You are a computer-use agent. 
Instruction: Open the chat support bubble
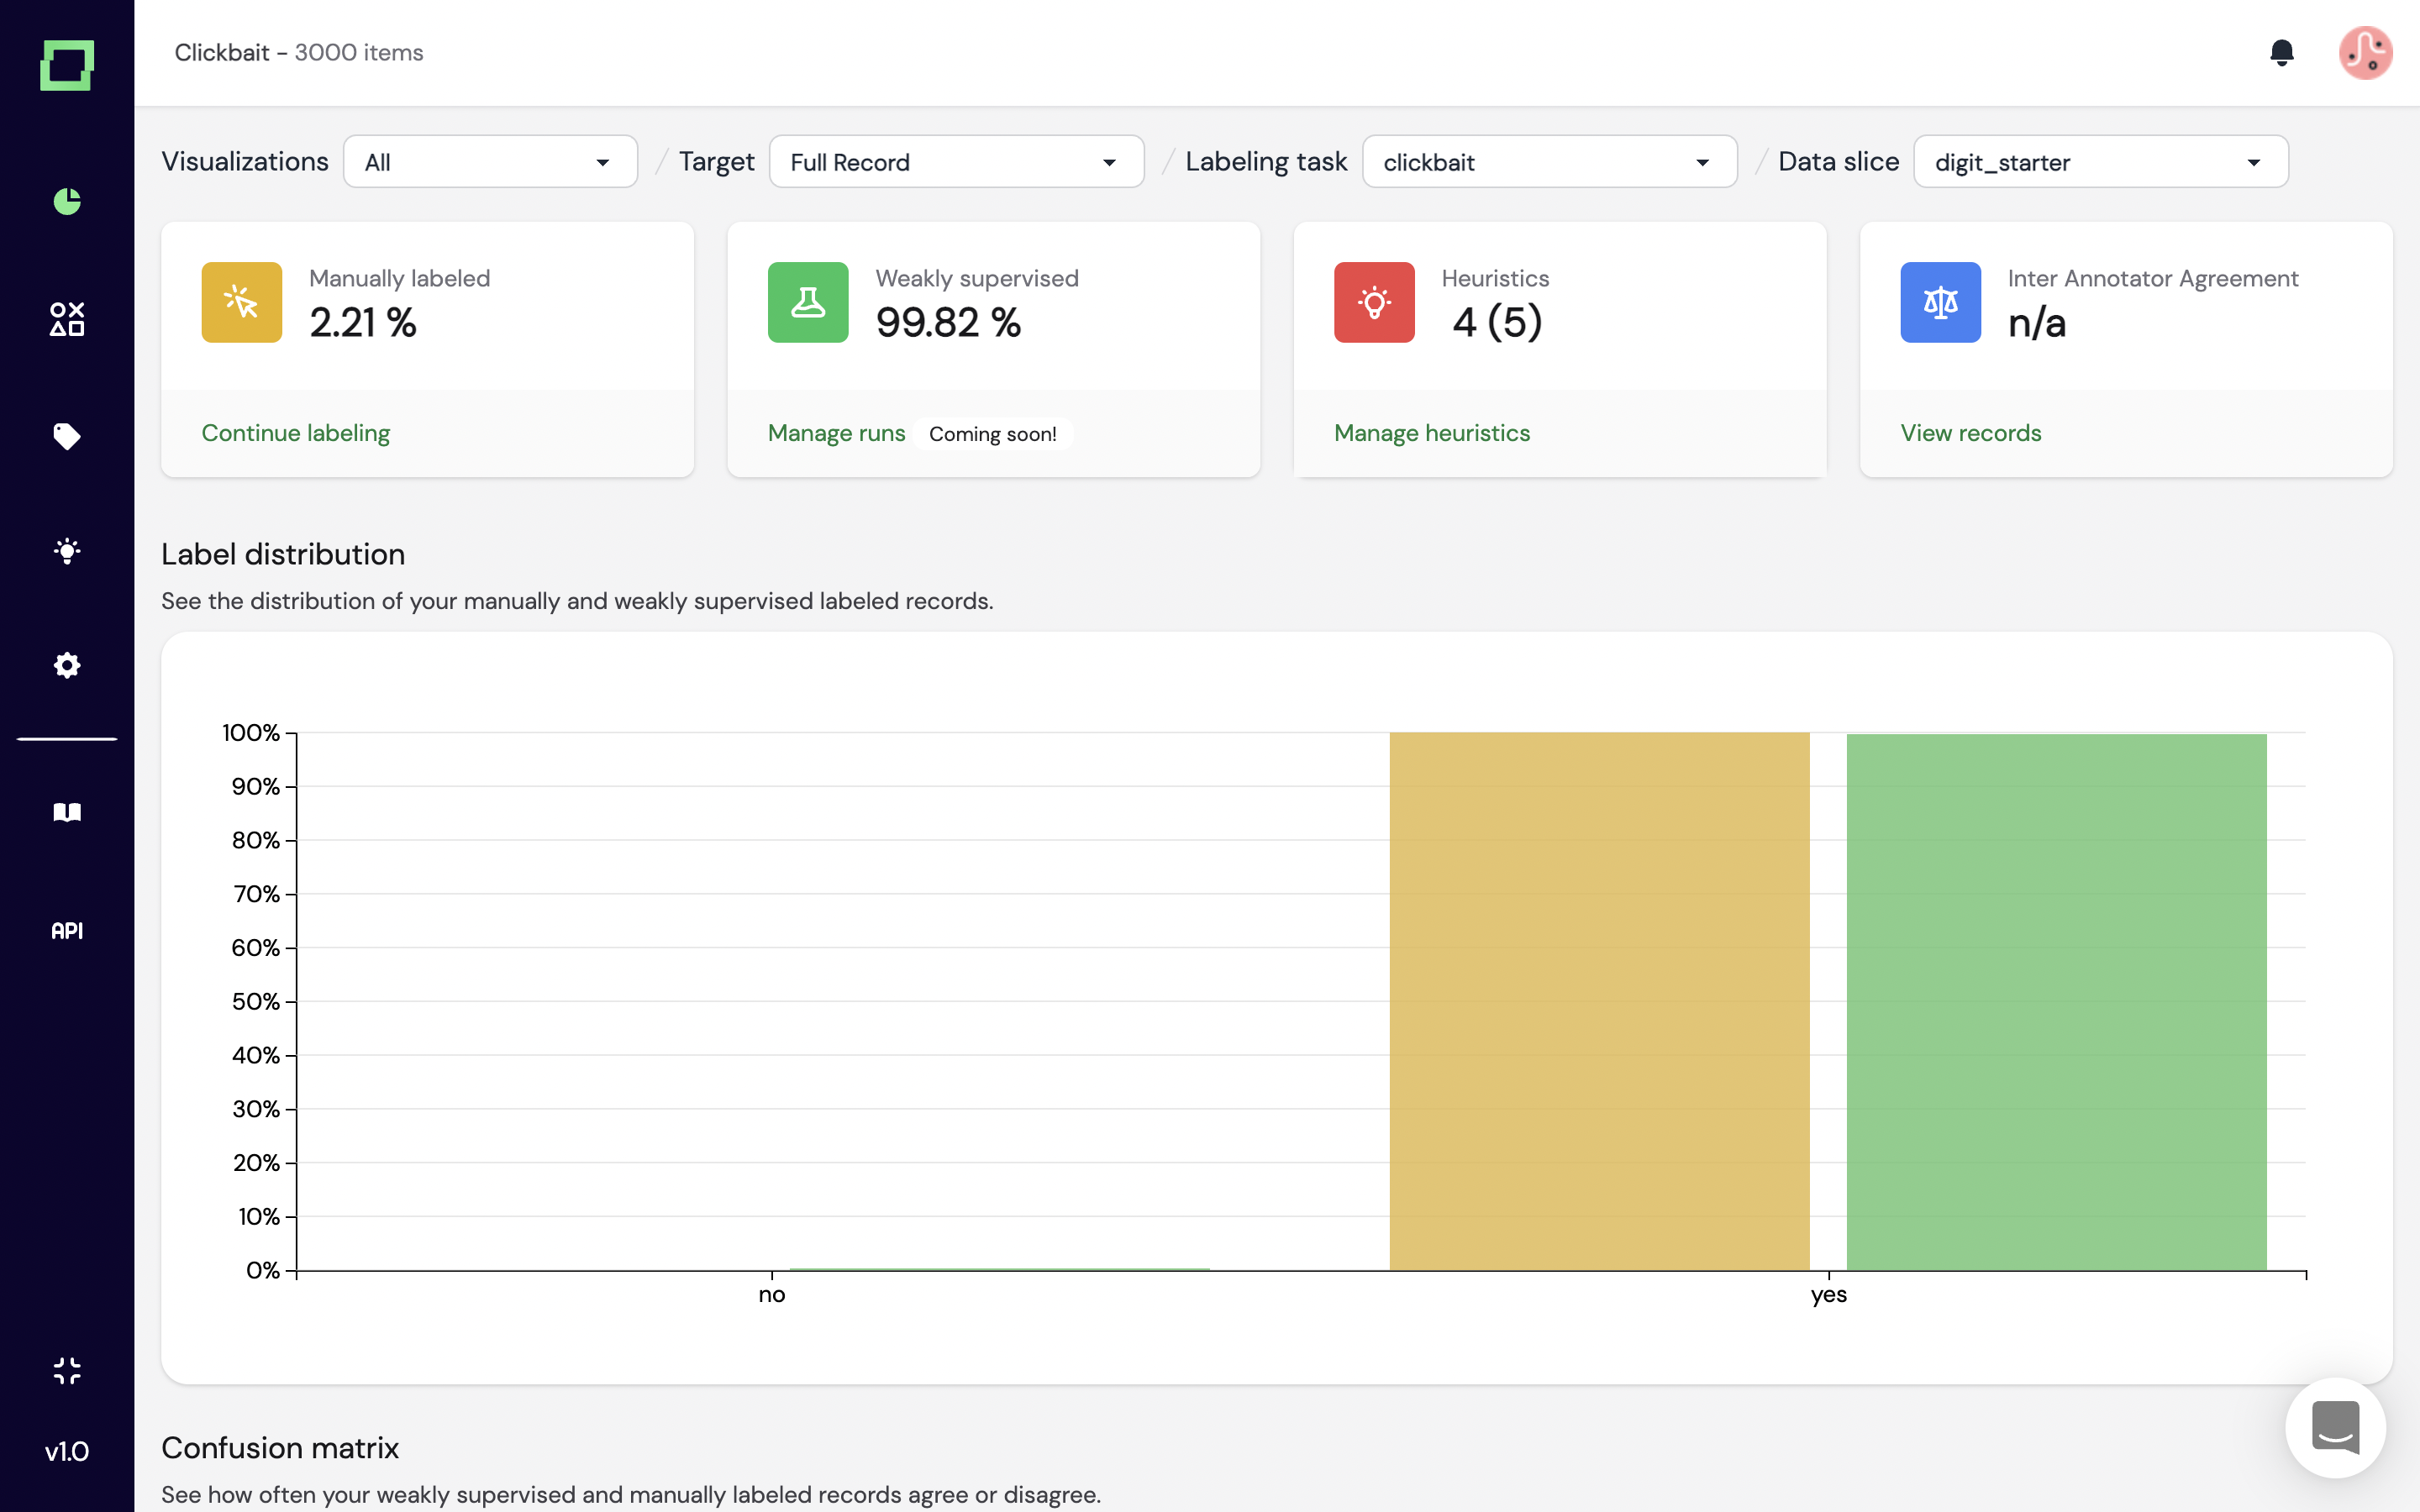pos(2335,1427)
